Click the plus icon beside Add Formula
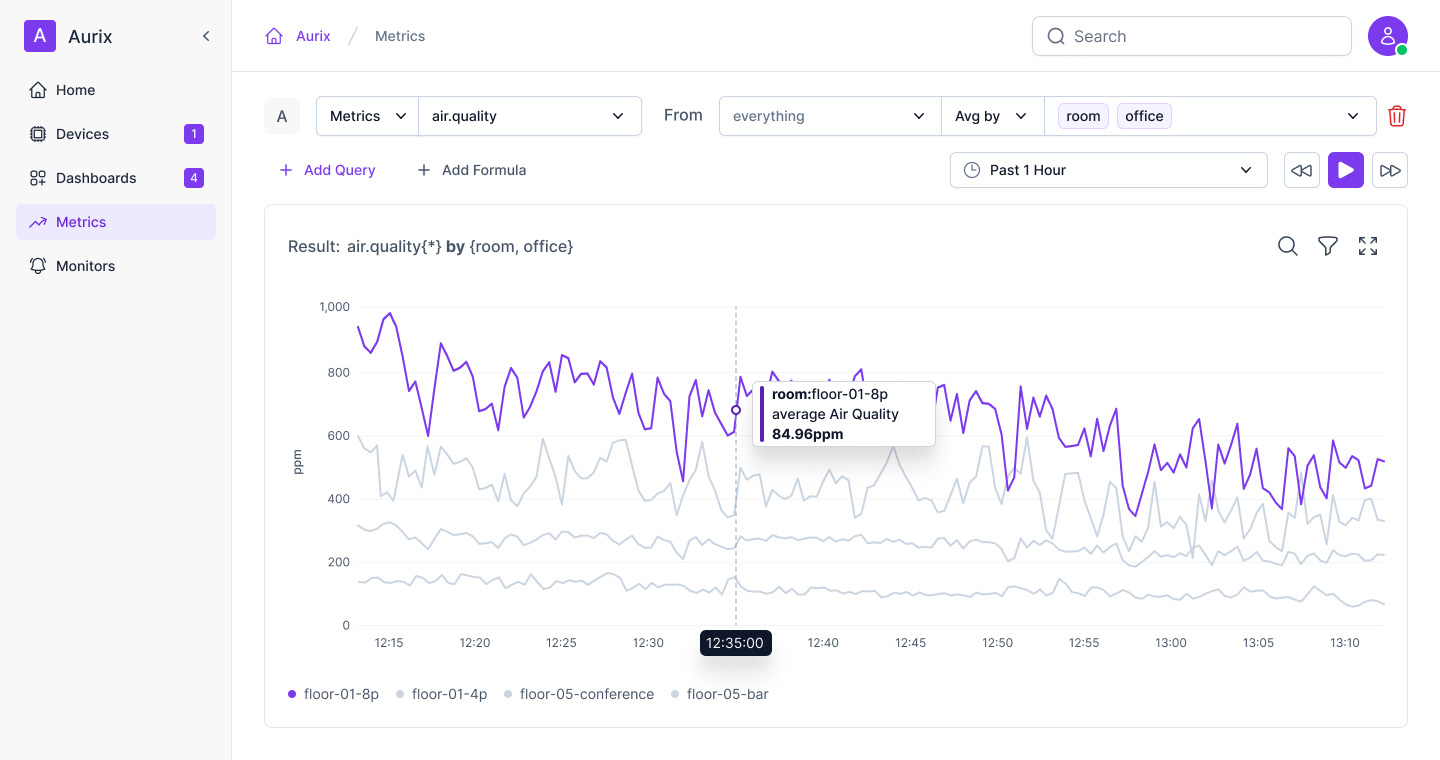This screenshot has width=1440, height=760. pyautogui.click(x=424, y=170)
